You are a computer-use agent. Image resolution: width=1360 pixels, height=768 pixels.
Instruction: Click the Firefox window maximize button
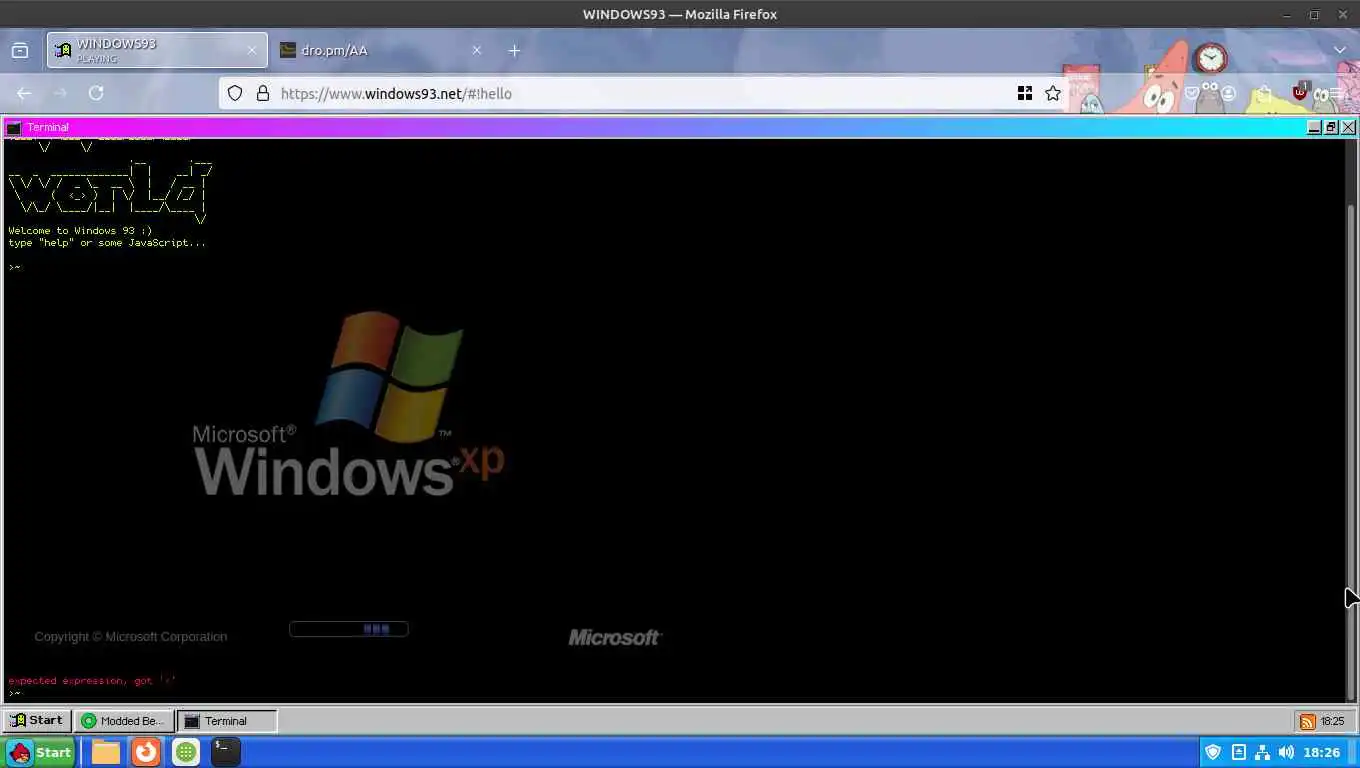tap(1314, 14)
